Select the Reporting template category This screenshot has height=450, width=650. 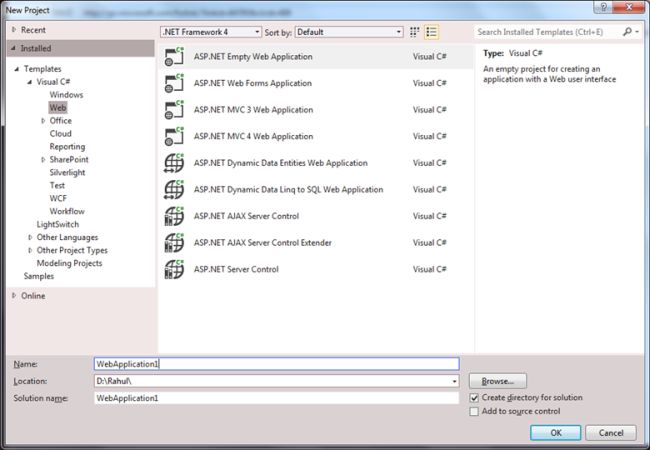click(x=67, y=147)
